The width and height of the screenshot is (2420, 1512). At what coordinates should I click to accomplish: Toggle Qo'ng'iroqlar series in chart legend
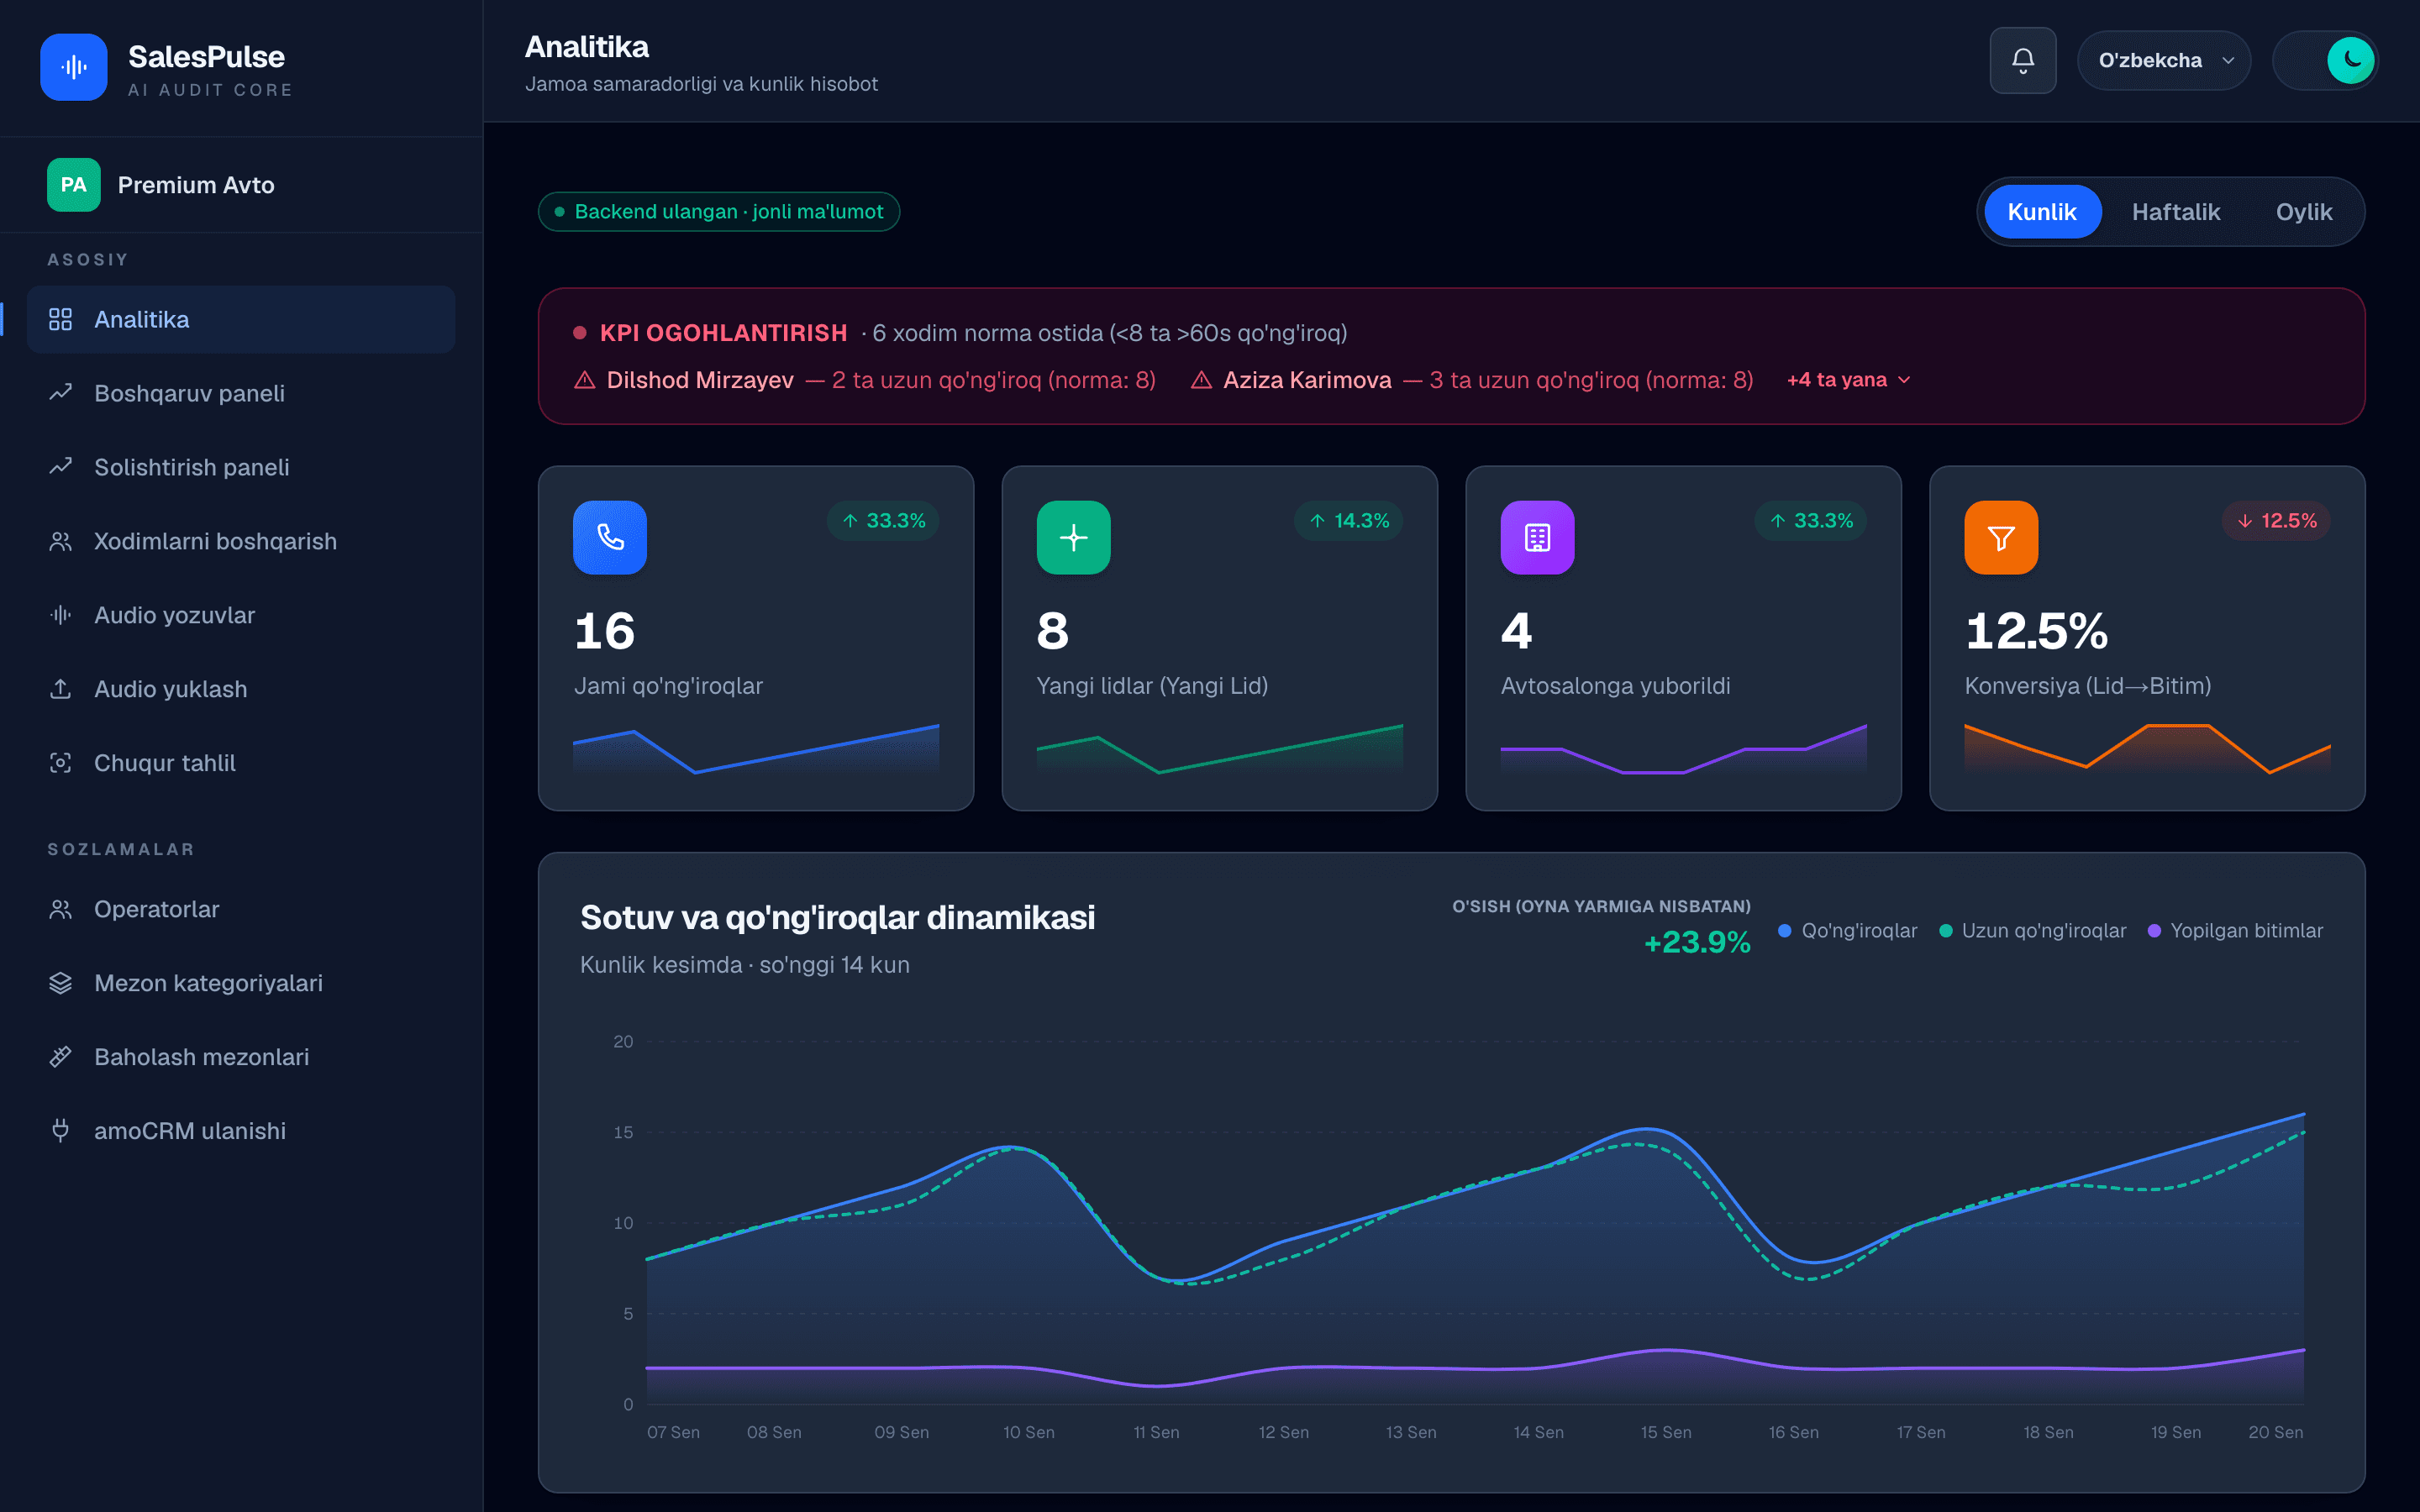pyautogui.click(x=1848, y=931)
